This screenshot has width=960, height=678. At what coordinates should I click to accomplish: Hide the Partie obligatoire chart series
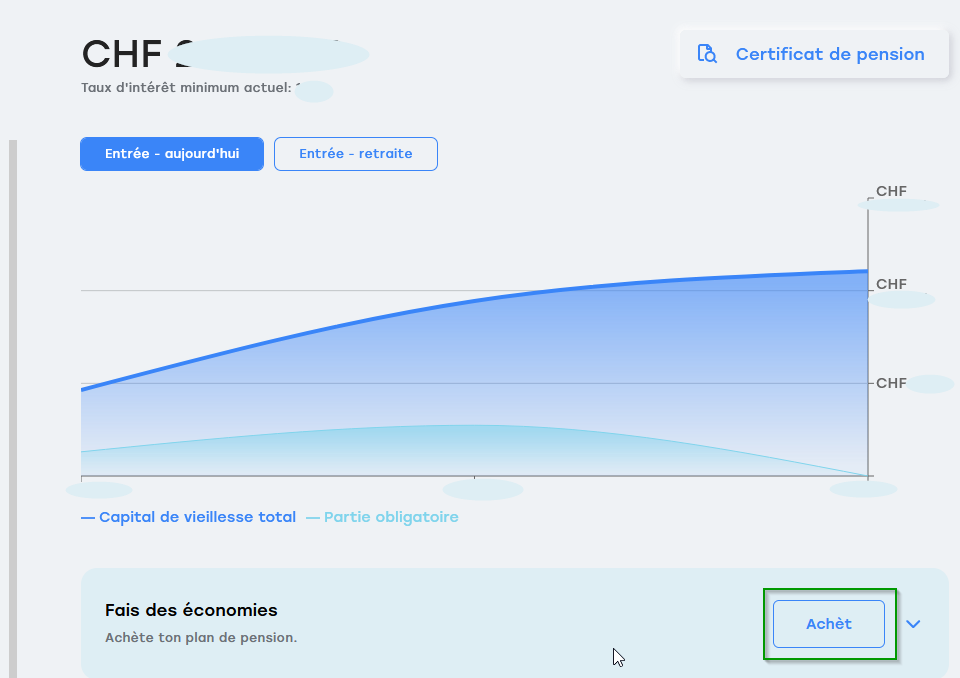tap(391, 517)
